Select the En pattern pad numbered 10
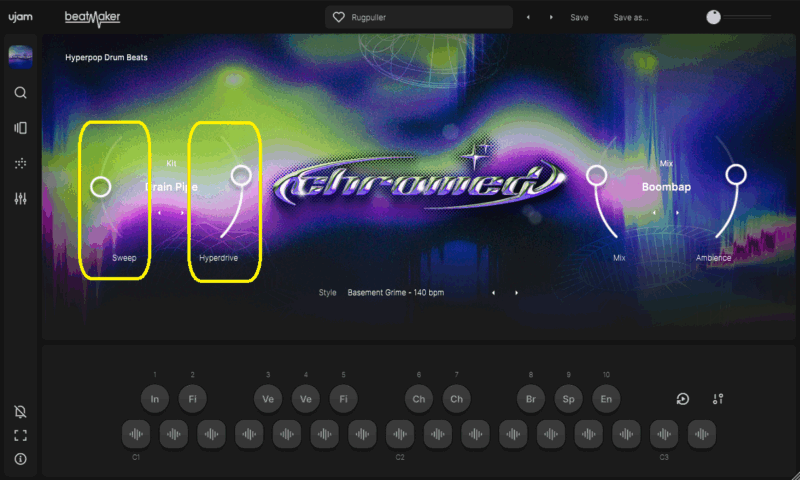Viewport: 800px width, 480px height. 606,399
